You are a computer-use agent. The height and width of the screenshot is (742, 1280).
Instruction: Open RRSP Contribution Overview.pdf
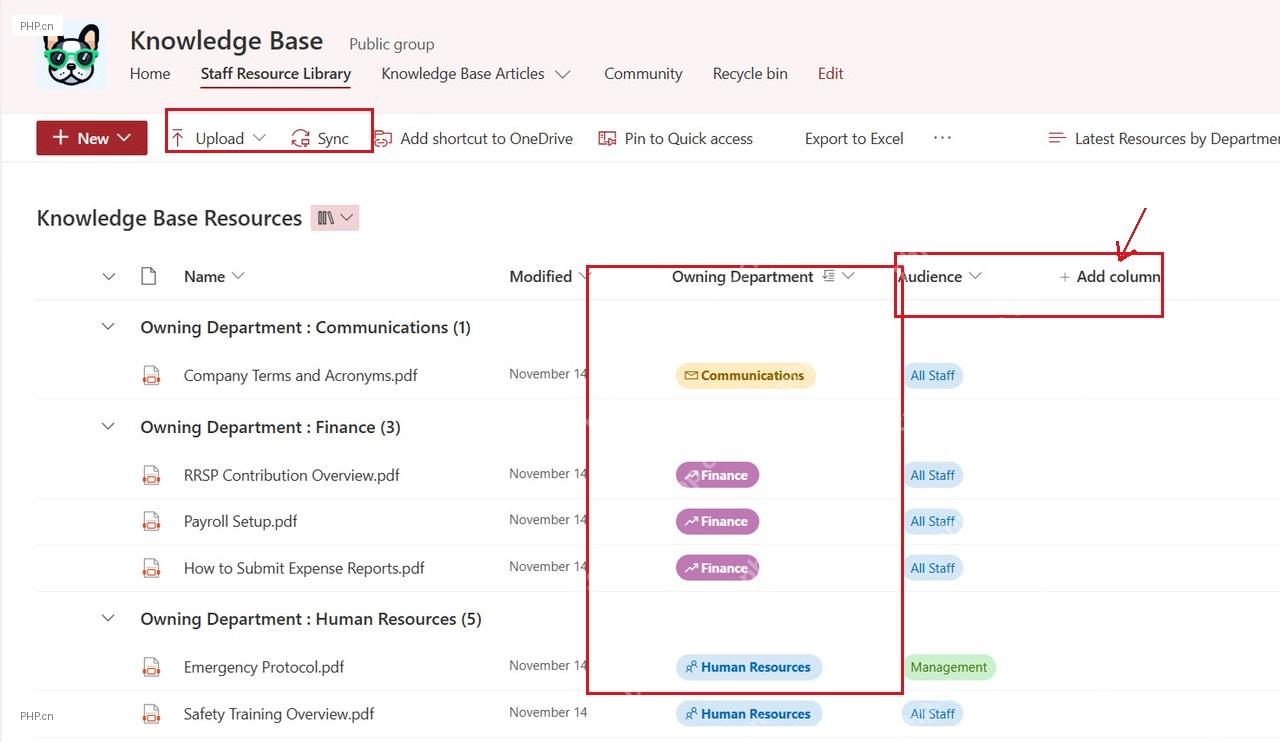tap(292, 475)
